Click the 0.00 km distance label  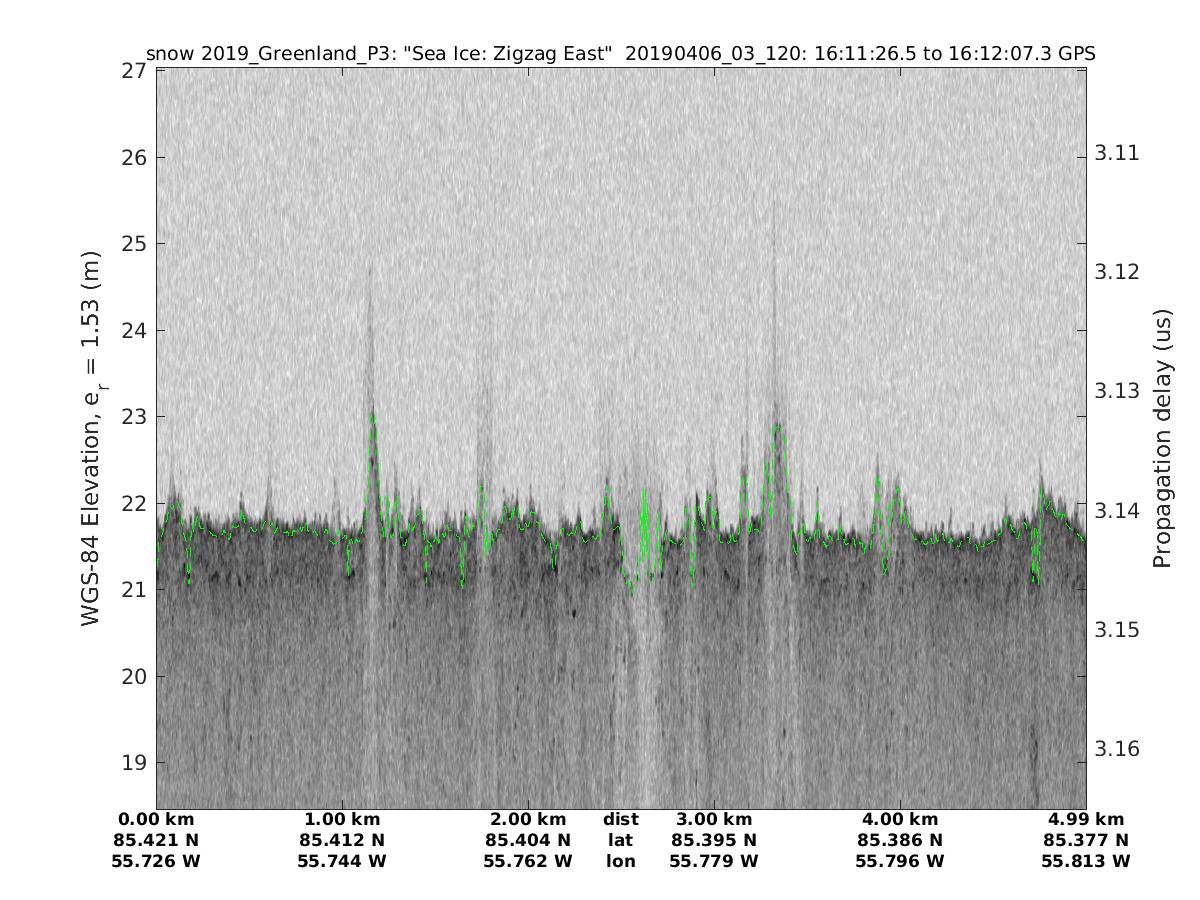tap(156, 819)
